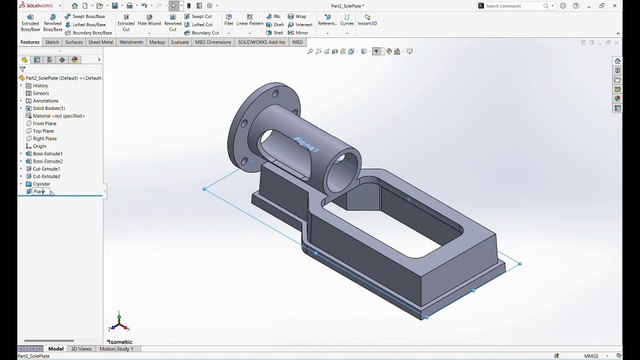640x360 pixels.
Task: Select the Intersect tool
Action: point(300,24)
